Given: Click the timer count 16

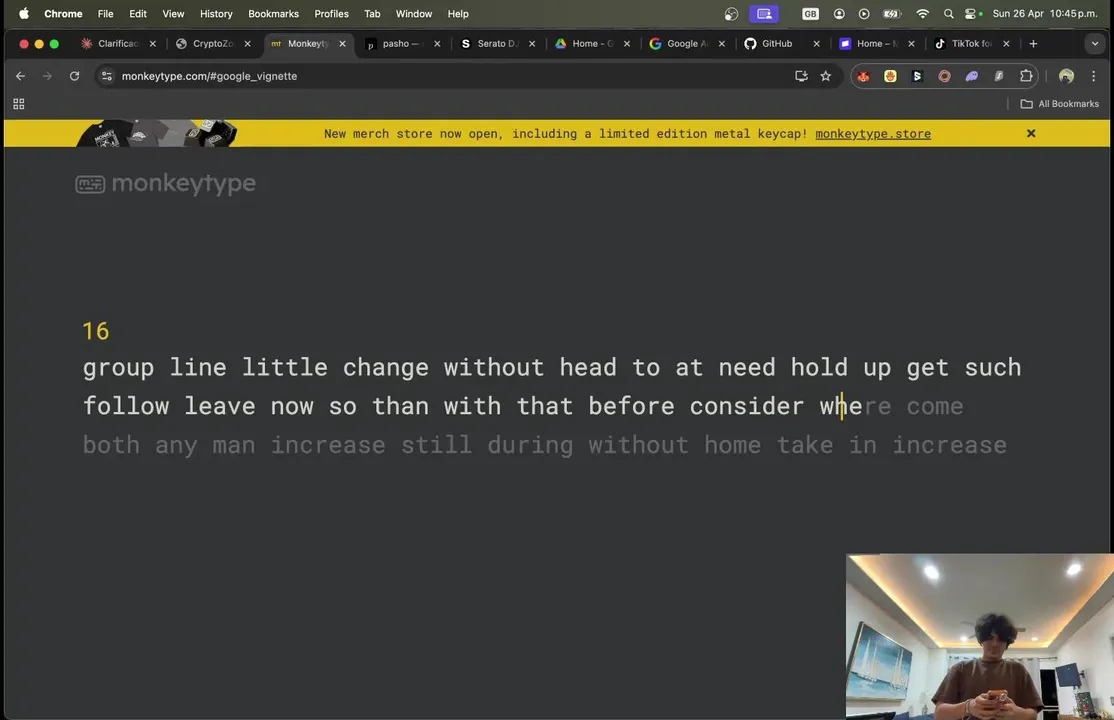Looking at the screenshot, I should coord(96,331).
